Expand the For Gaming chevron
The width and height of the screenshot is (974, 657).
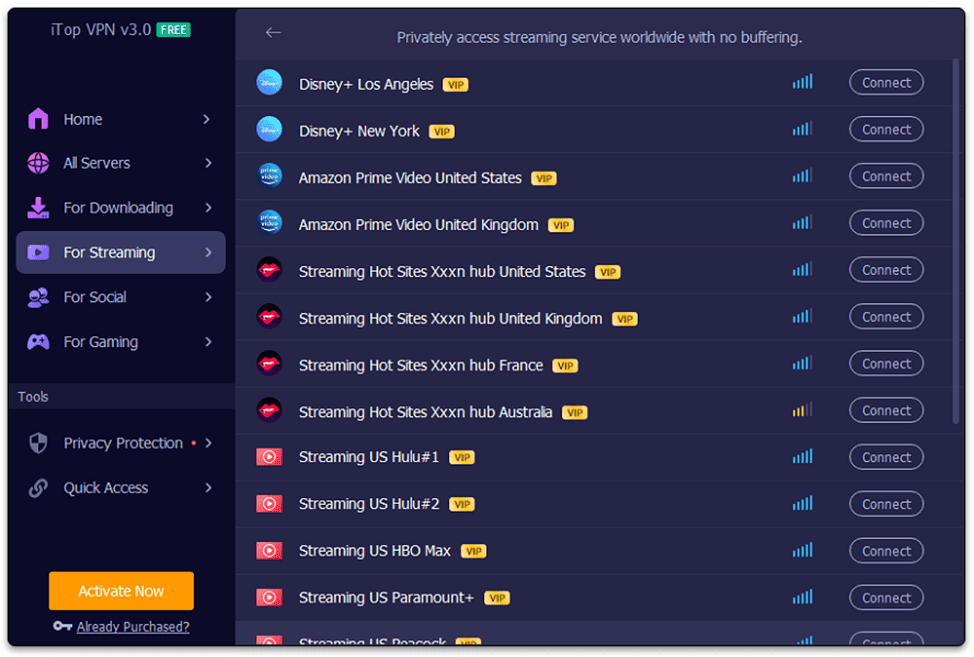tap(208, 342)
